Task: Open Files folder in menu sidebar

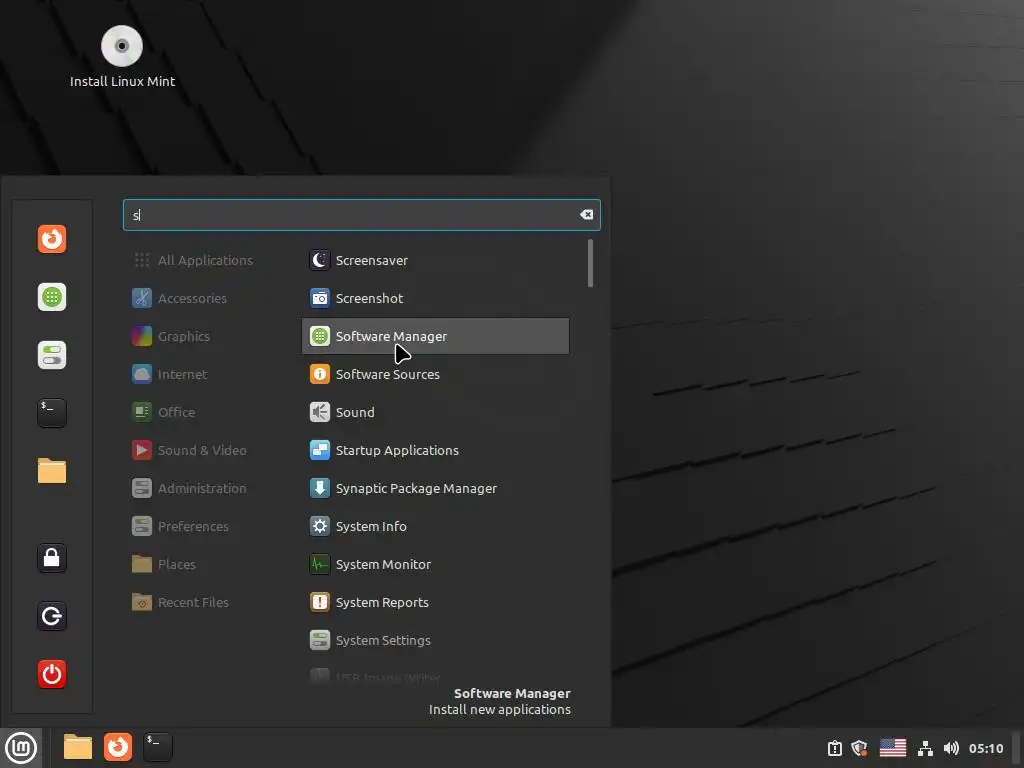Action: (52, 471)
